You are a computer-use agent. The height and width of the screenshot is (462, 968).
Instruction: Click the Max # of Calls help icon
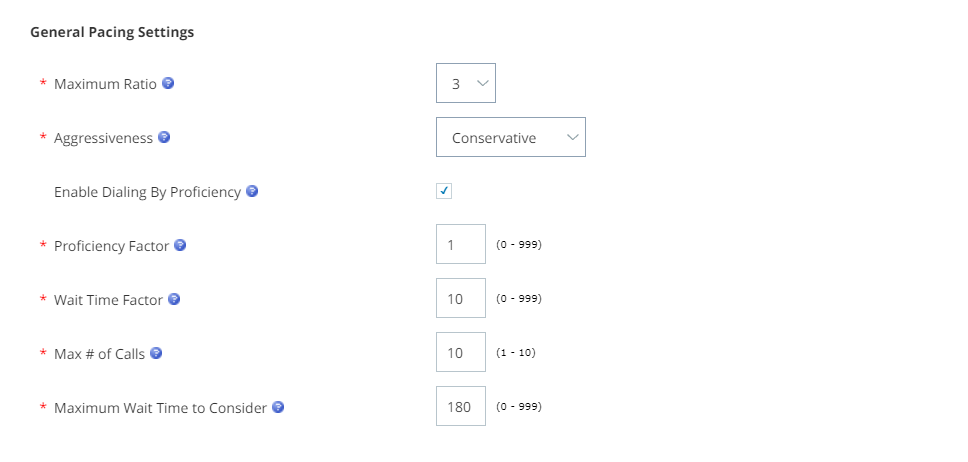click(x=156, y=353)
